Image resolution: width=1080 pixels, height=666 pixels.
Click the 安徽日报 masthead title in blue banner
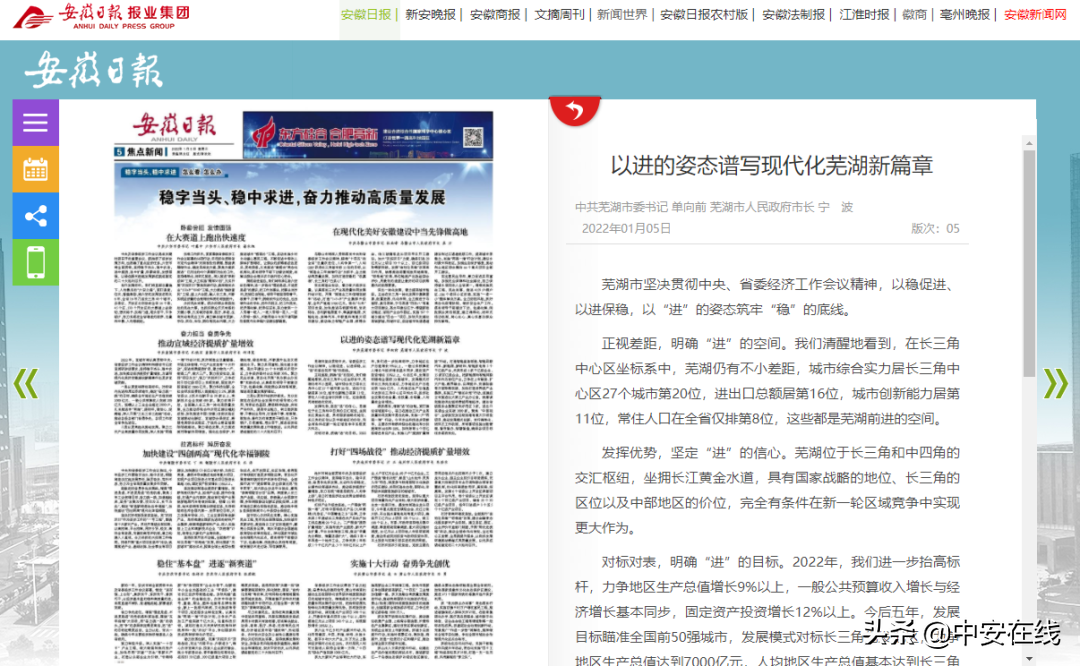click(x=94, y=70)
